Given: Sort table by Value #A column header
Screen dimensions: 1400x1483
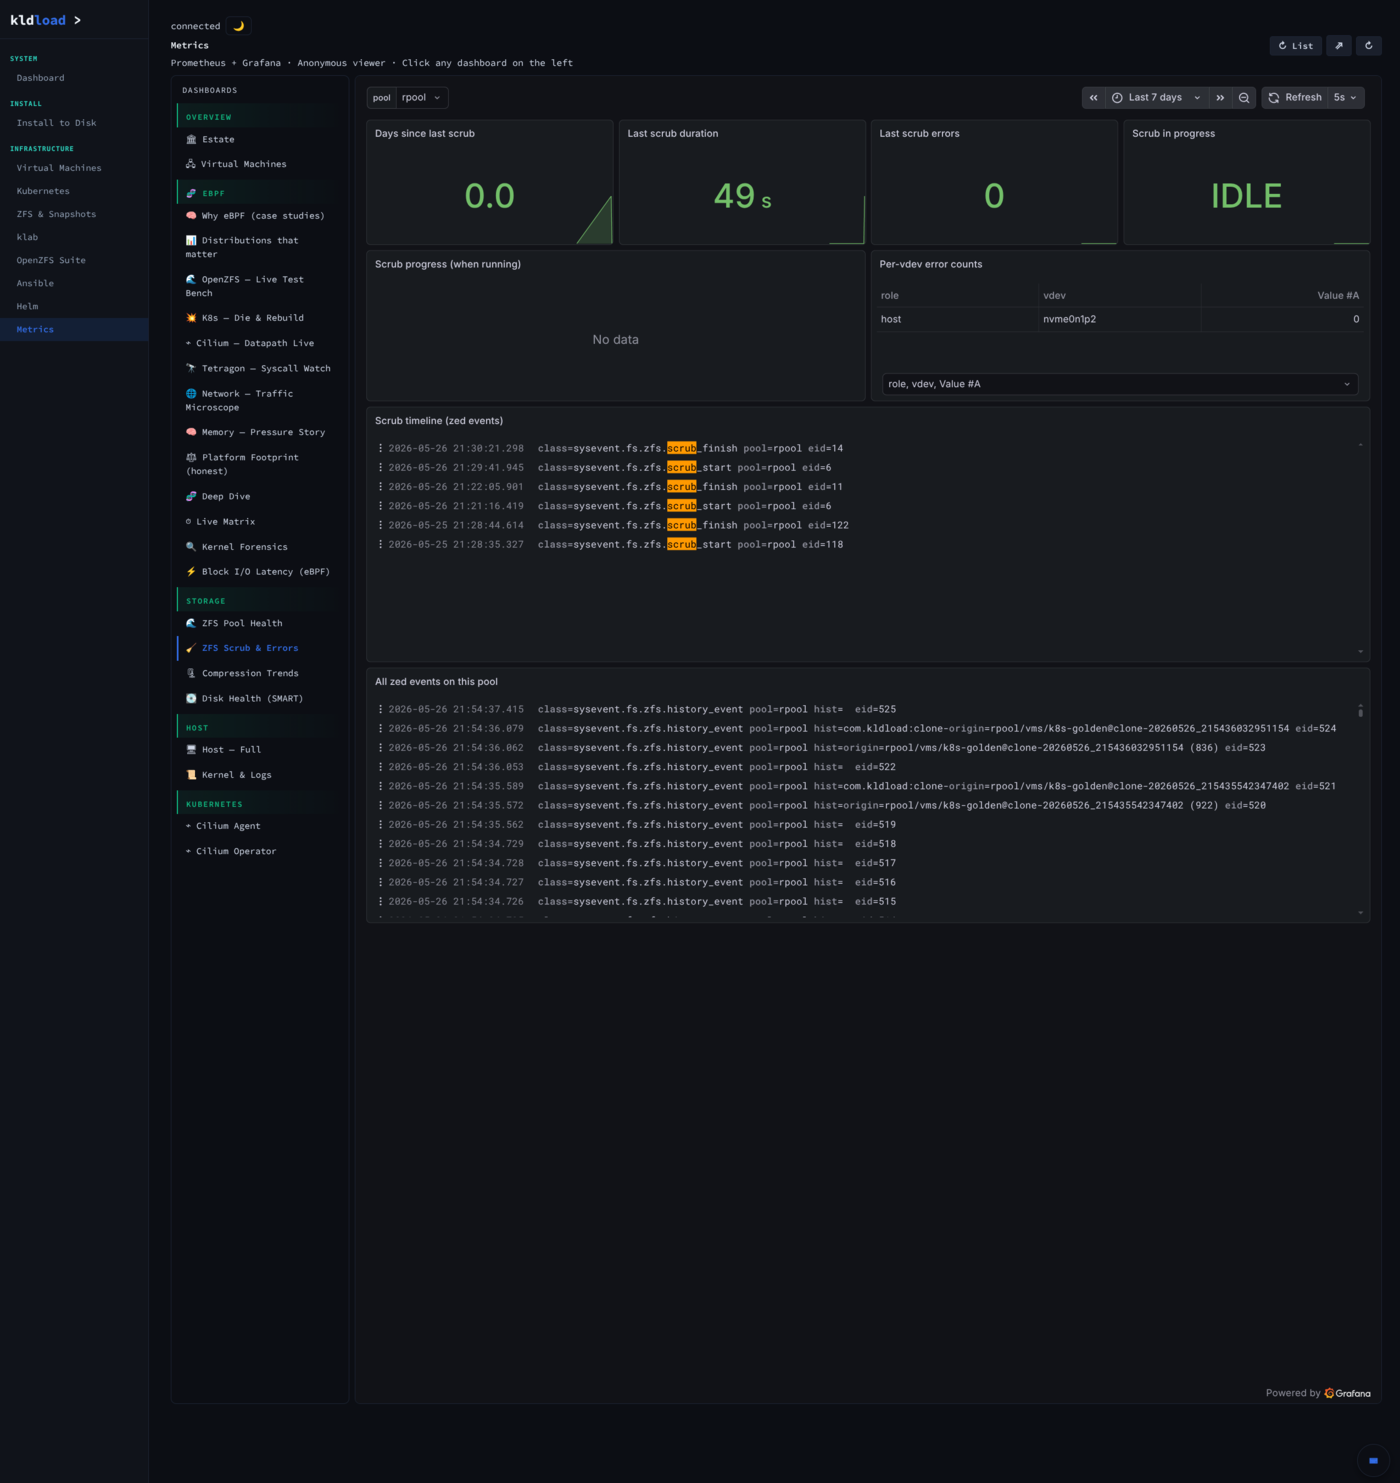Looking at the screenshot, I should click(1338, 295).
